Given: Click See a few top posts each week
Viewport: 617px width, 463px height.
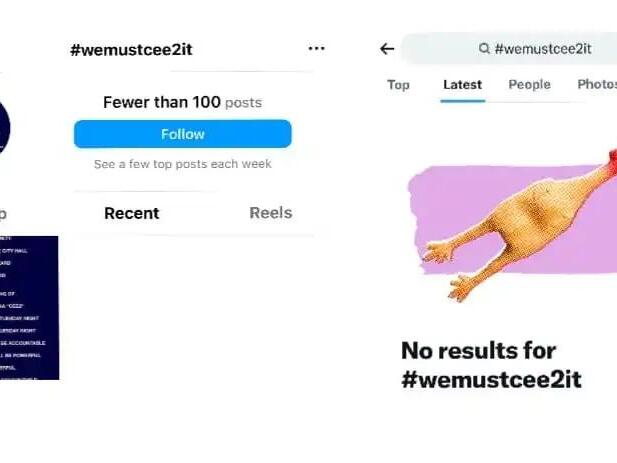Looking at the screenshot, I should click(x=183, y=164).
